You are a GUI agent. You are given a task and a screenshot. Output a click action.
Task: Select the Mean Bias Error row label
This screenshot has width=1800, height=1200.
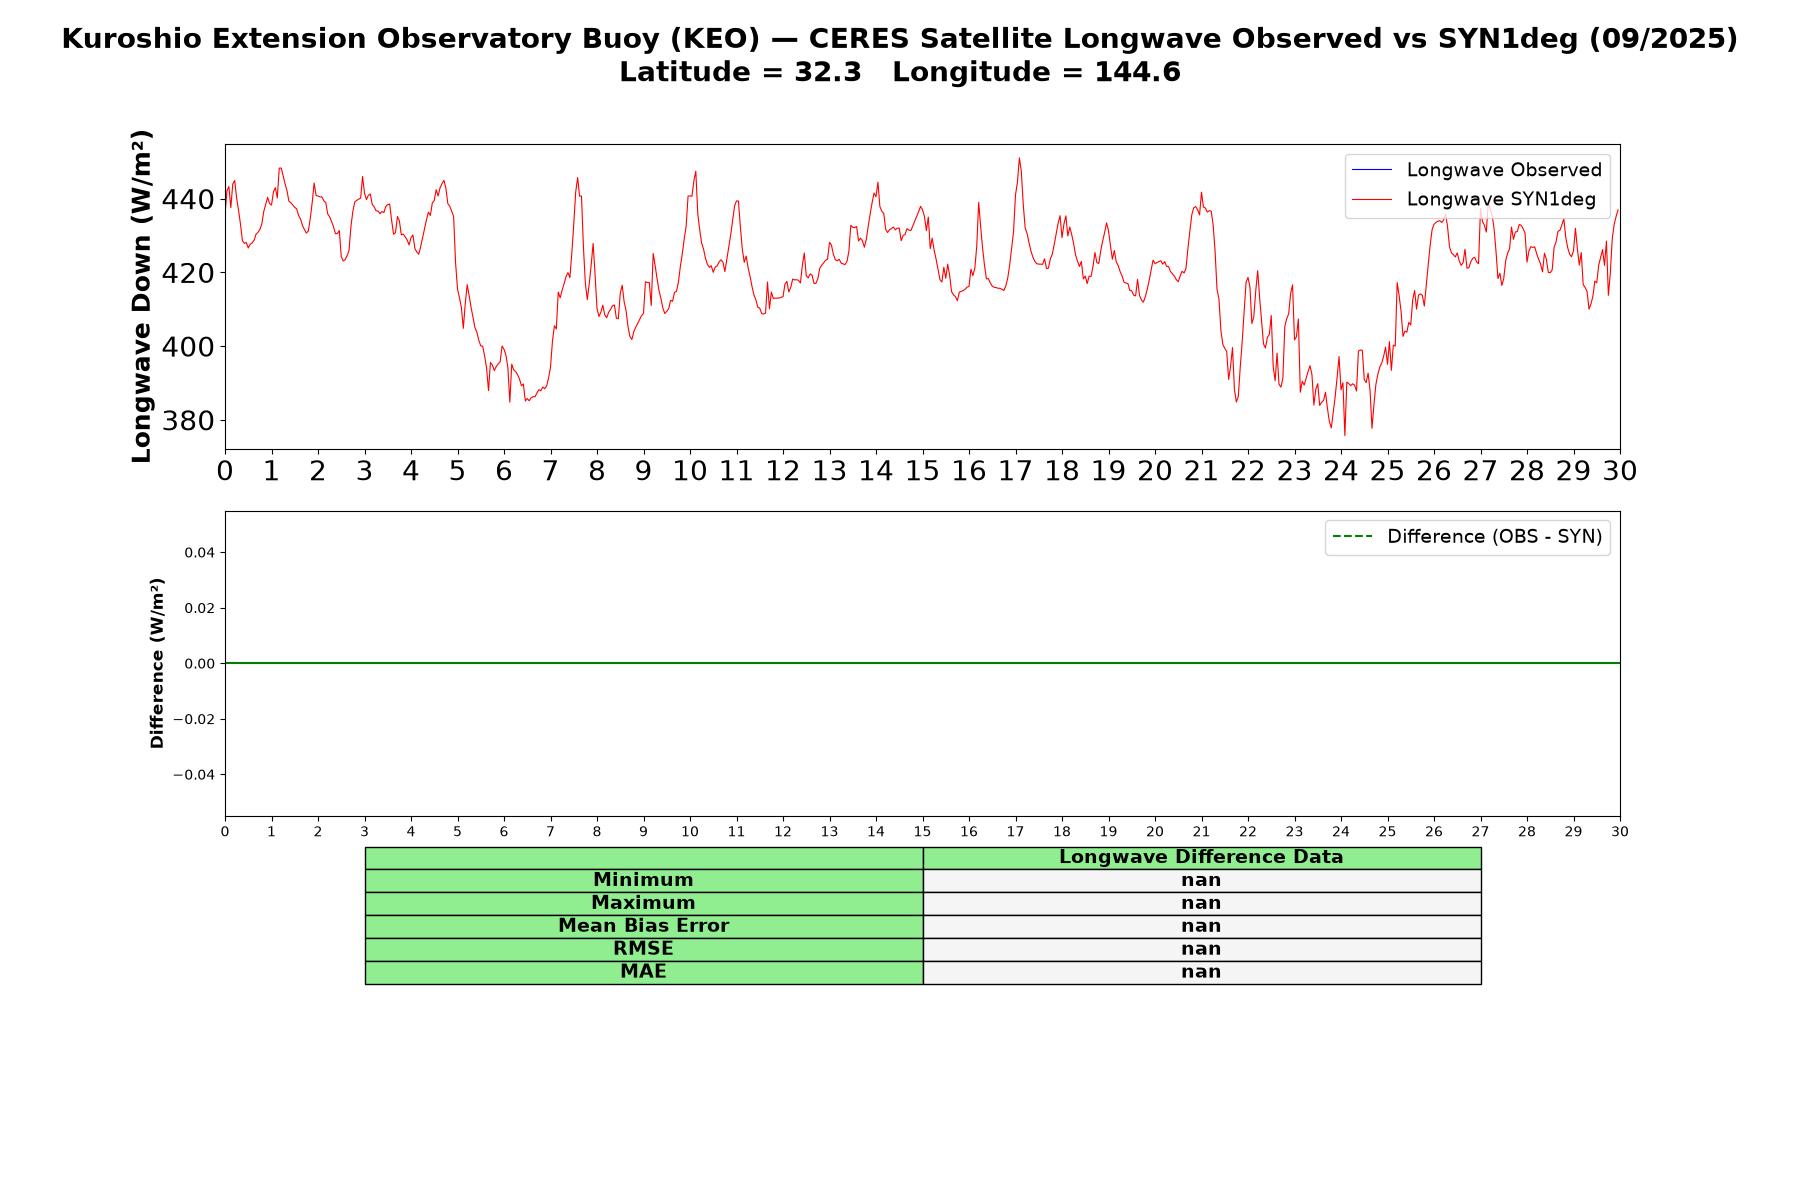point(643,926)
